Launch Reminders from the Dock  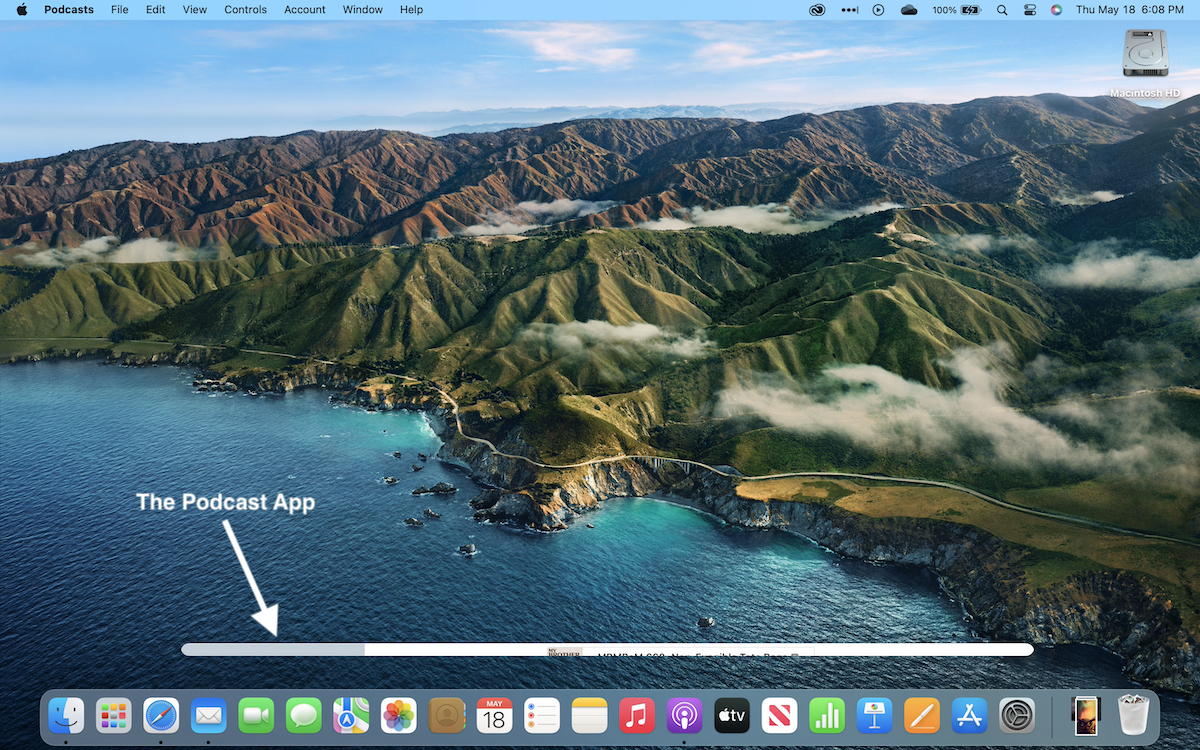click(x=541, y=716)
